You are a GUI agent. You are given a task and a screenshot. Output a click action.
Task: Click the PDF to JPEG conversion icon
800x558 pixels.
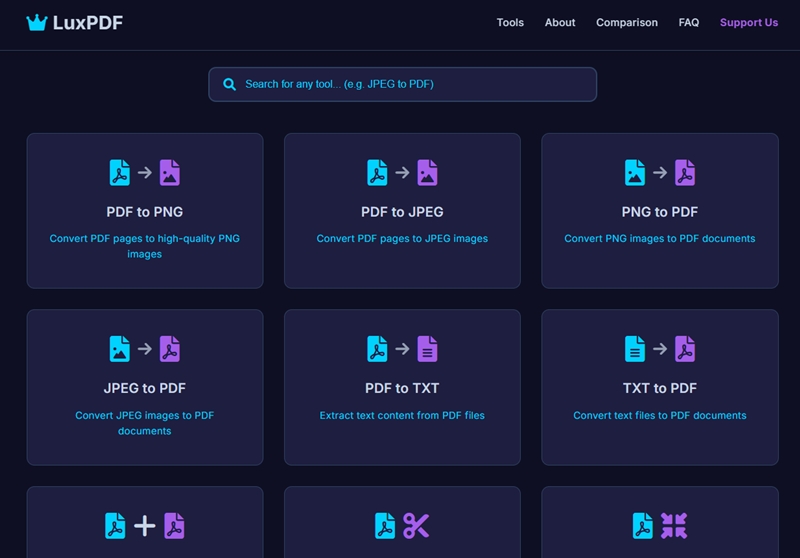point(402,172)
